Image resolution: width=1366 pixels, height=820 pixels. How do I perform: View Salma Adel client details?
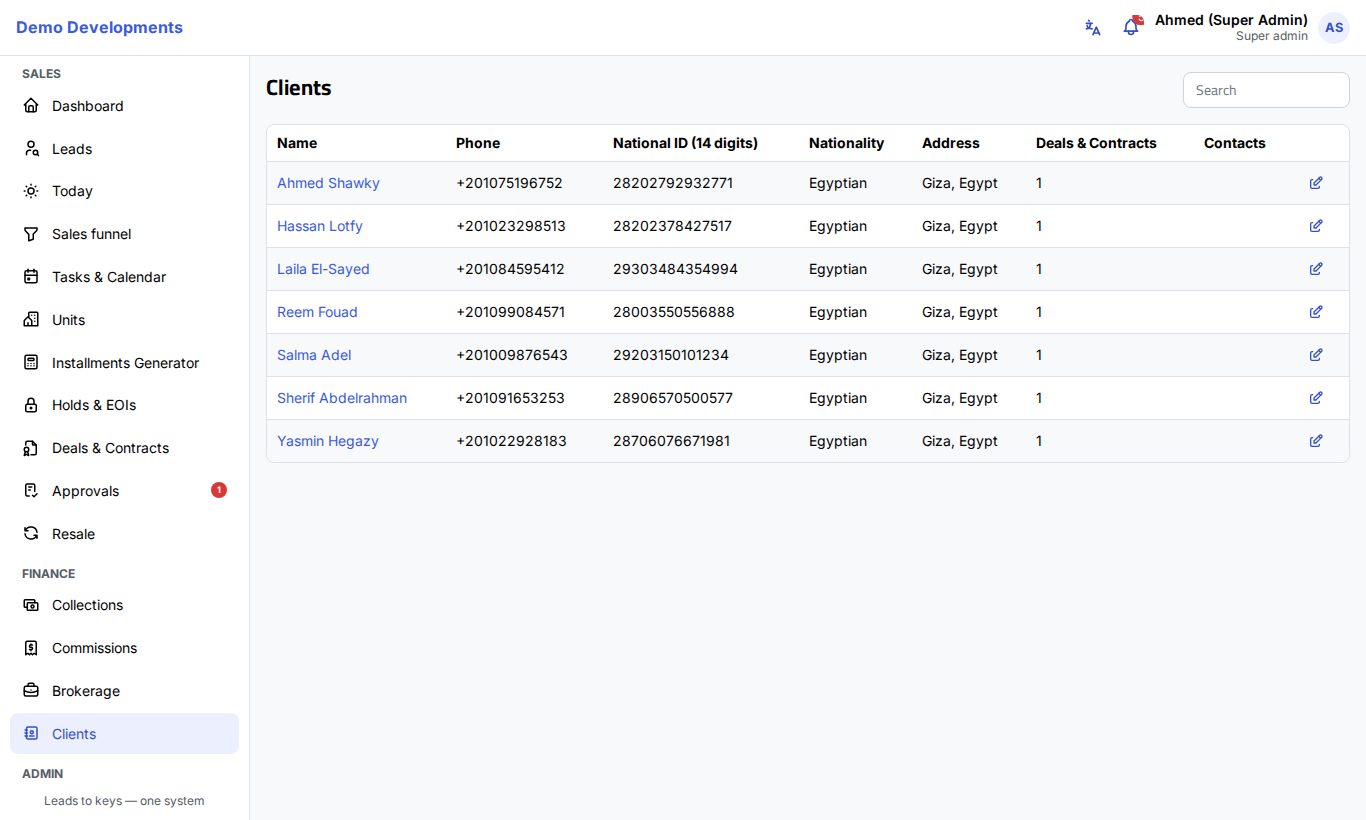tap(314, 355)
